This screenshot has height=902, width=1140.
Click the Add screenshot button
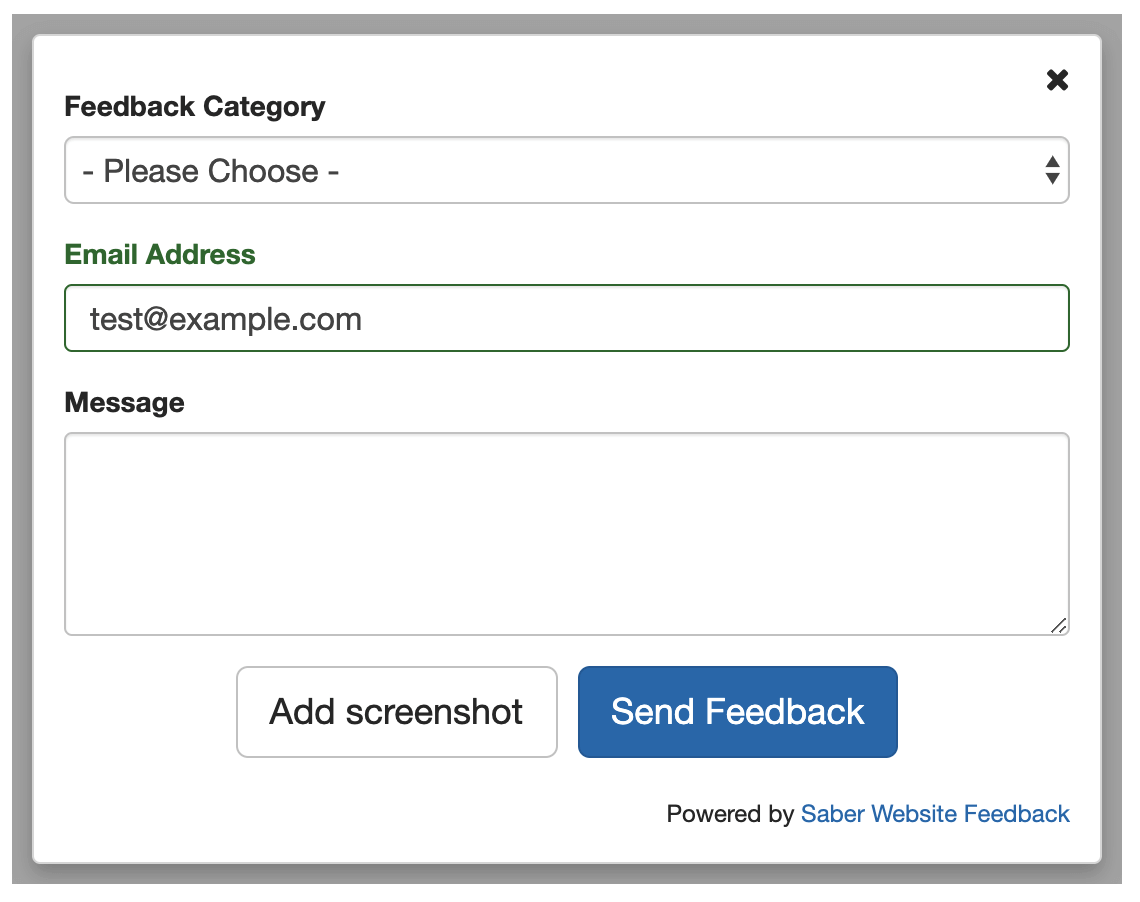396,712
